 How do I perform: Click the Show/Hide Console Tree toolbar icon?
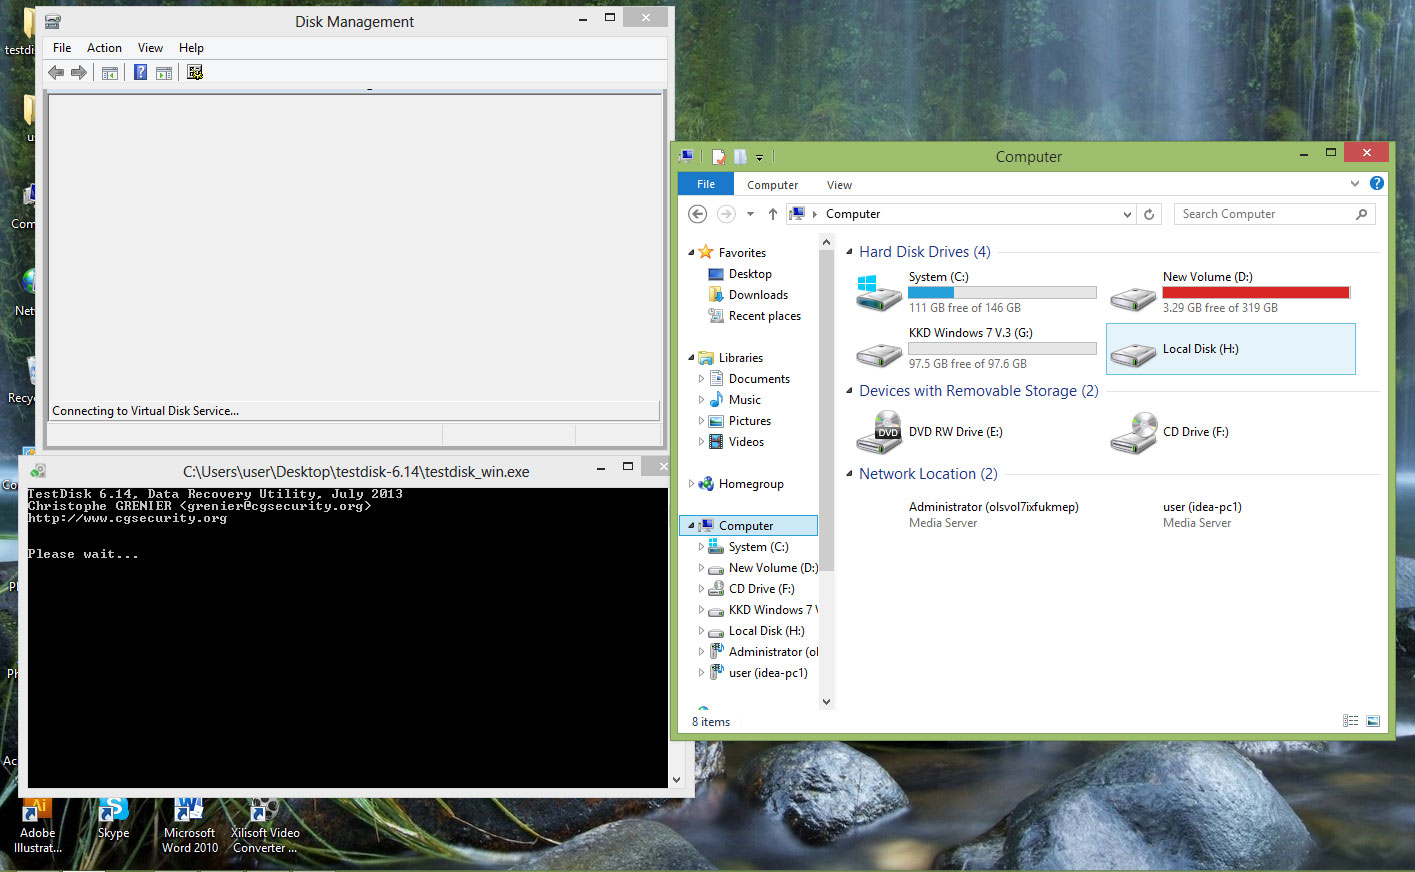[x=110, y=72]
